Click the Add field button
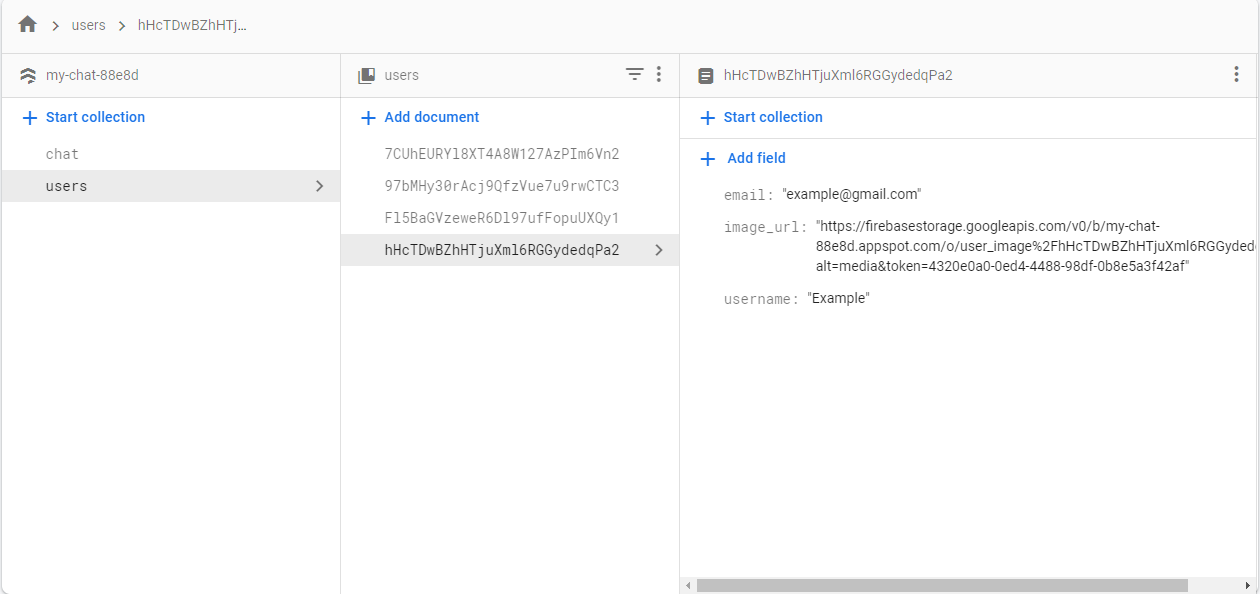 [x=743, y=158]
